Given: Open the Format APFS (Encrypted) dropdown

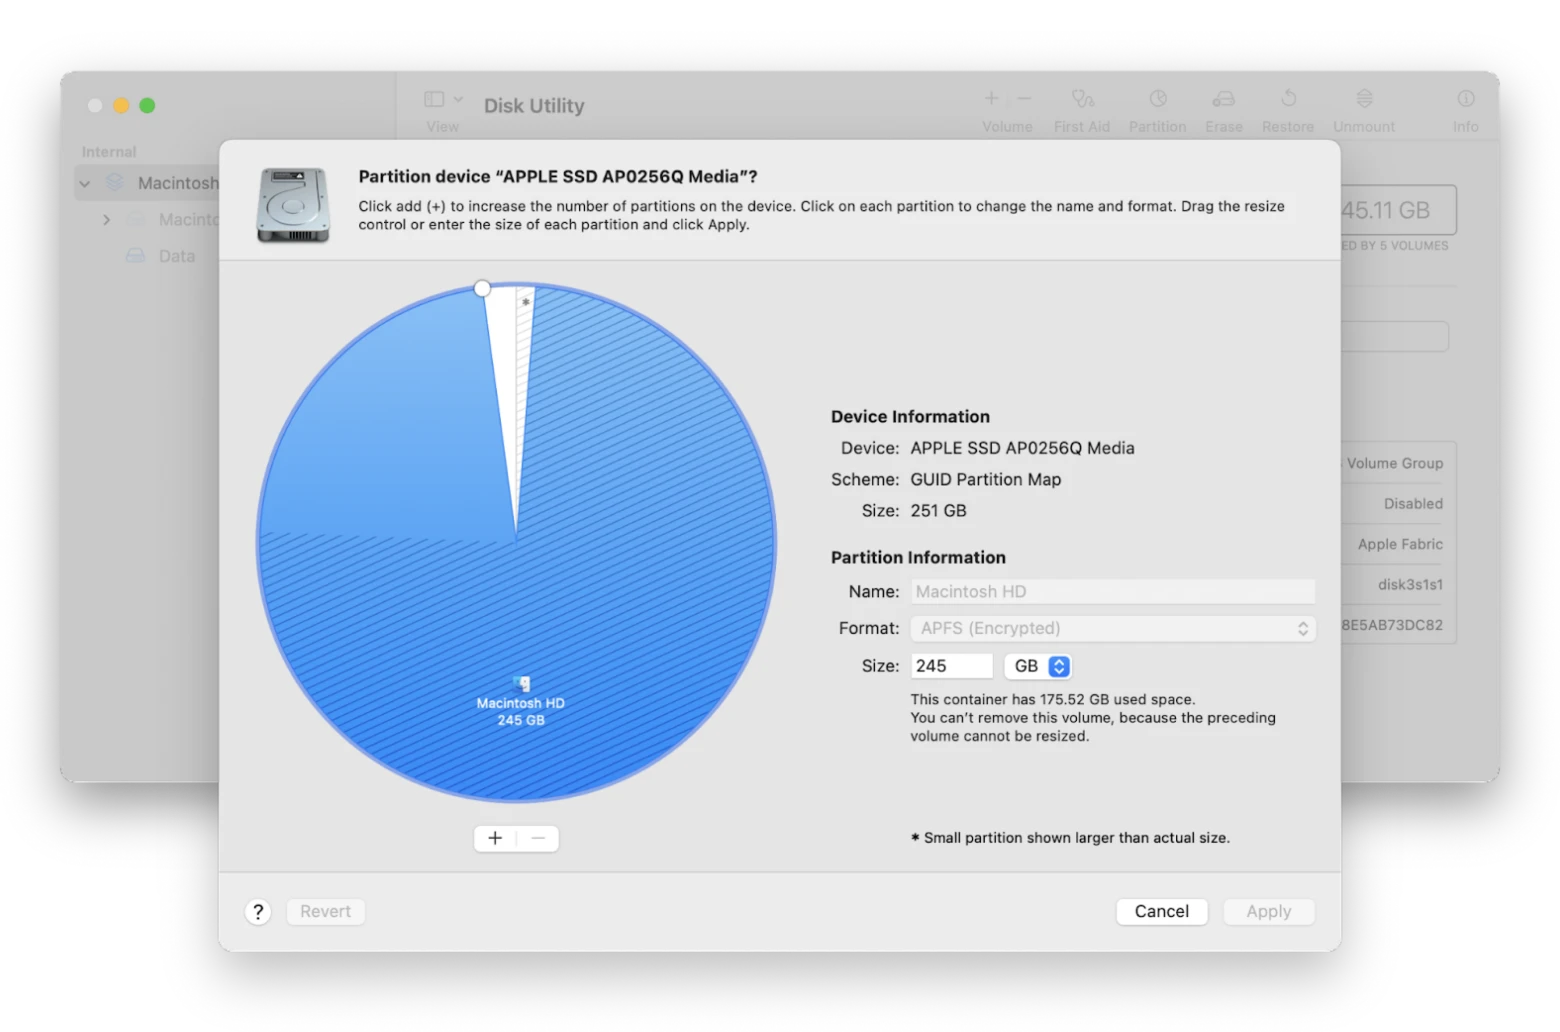Looking at the screenshot, I should 1112,628.
